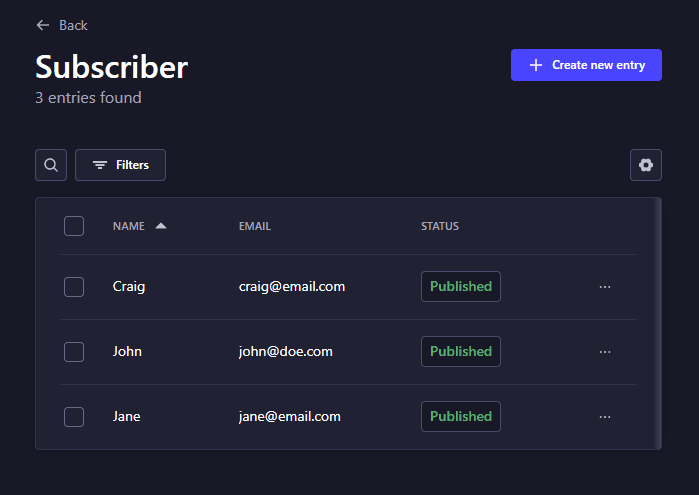Go back using the Back link
This screenshot has width=699, height=495.
pos(73,25)
